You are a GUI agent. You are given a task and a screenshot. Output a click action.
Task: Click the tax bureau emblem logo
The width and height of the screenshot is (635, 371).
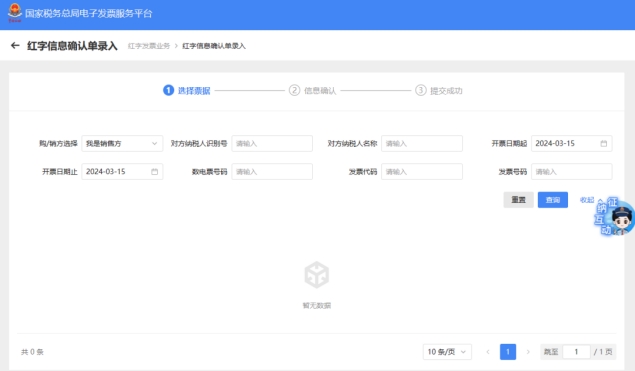[x=15, y=13]
